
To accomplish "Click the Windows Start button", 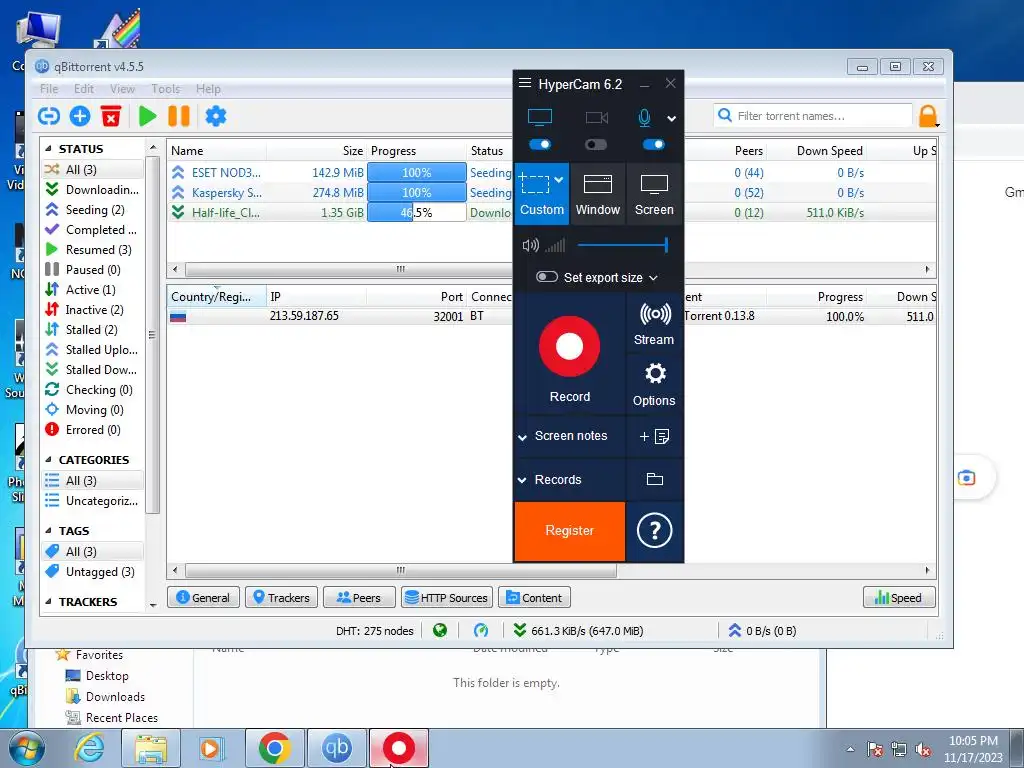I will [25, 748].
